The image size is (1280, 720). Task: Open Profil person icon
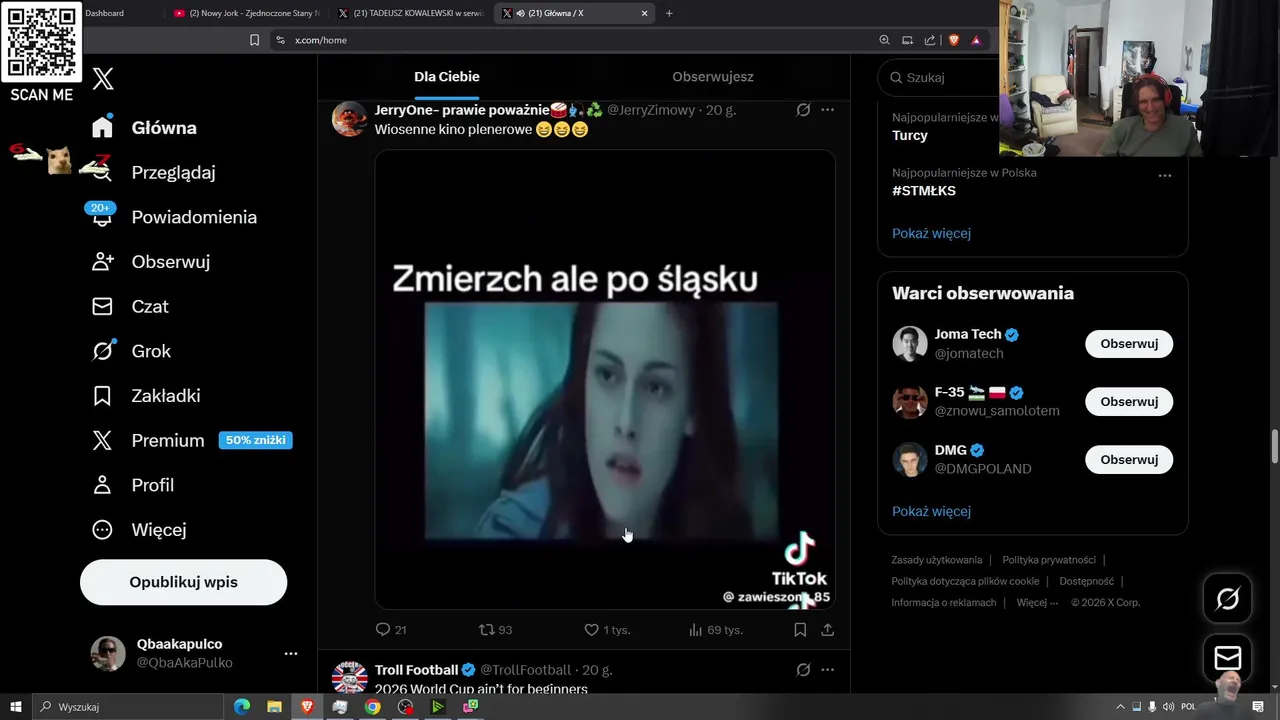pyautogui.click(x=102, y=485)
